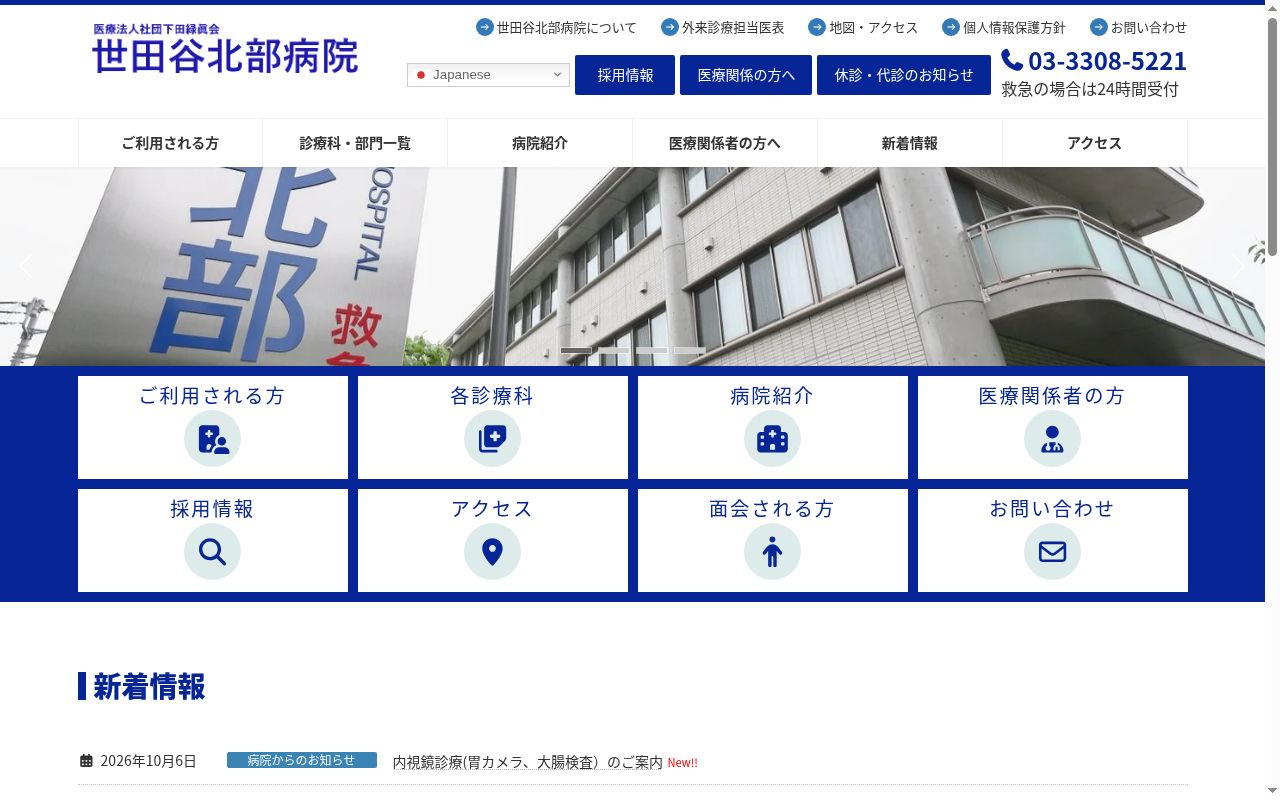Open ご利用される方 in the main navigation
1280x800 pixels.
coord(170,143)
